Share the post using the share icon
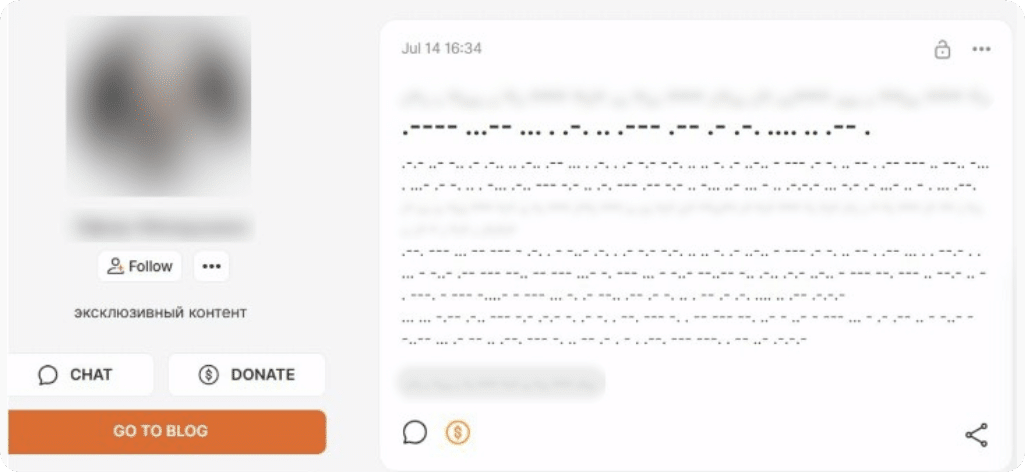 pos(976,435)
